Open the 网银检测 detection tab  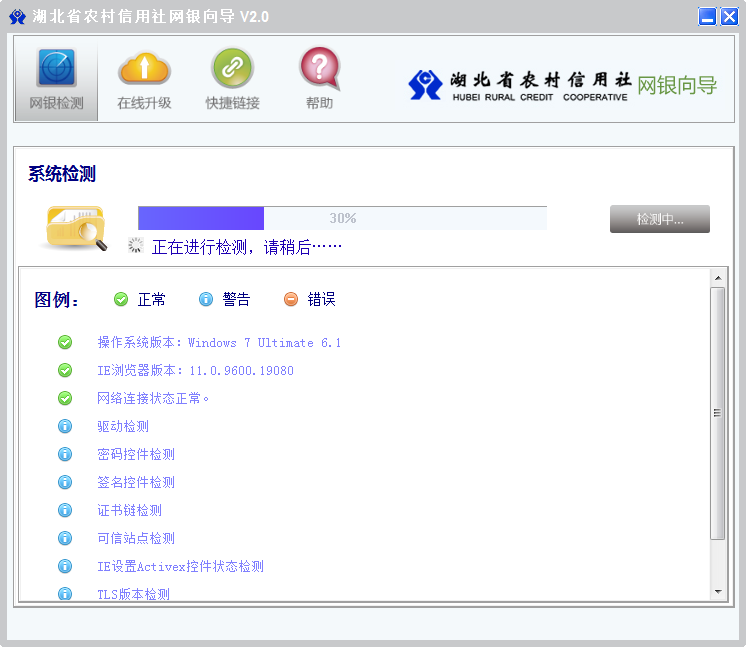pos(56,80)
